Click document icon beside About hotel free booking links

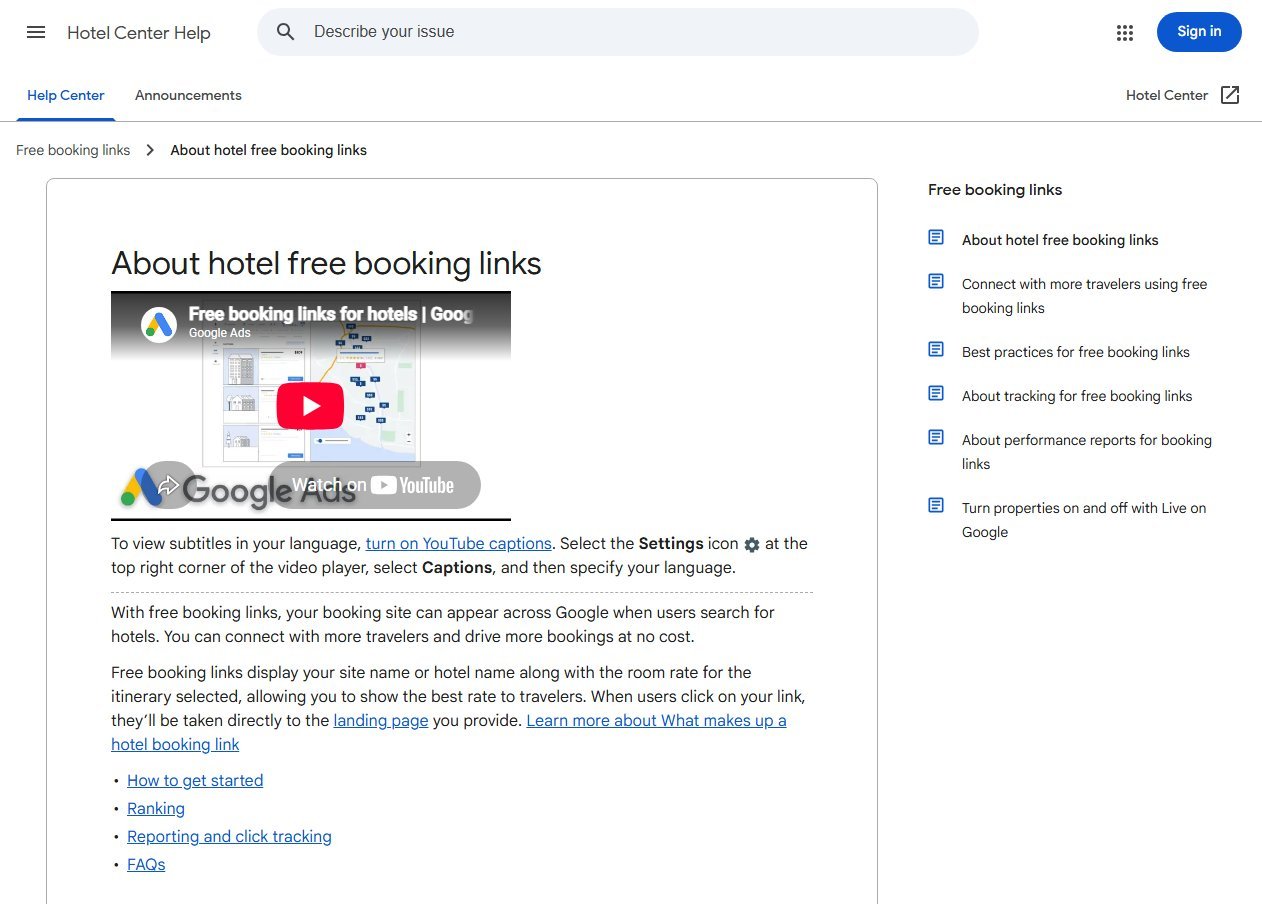click(936, 238)
